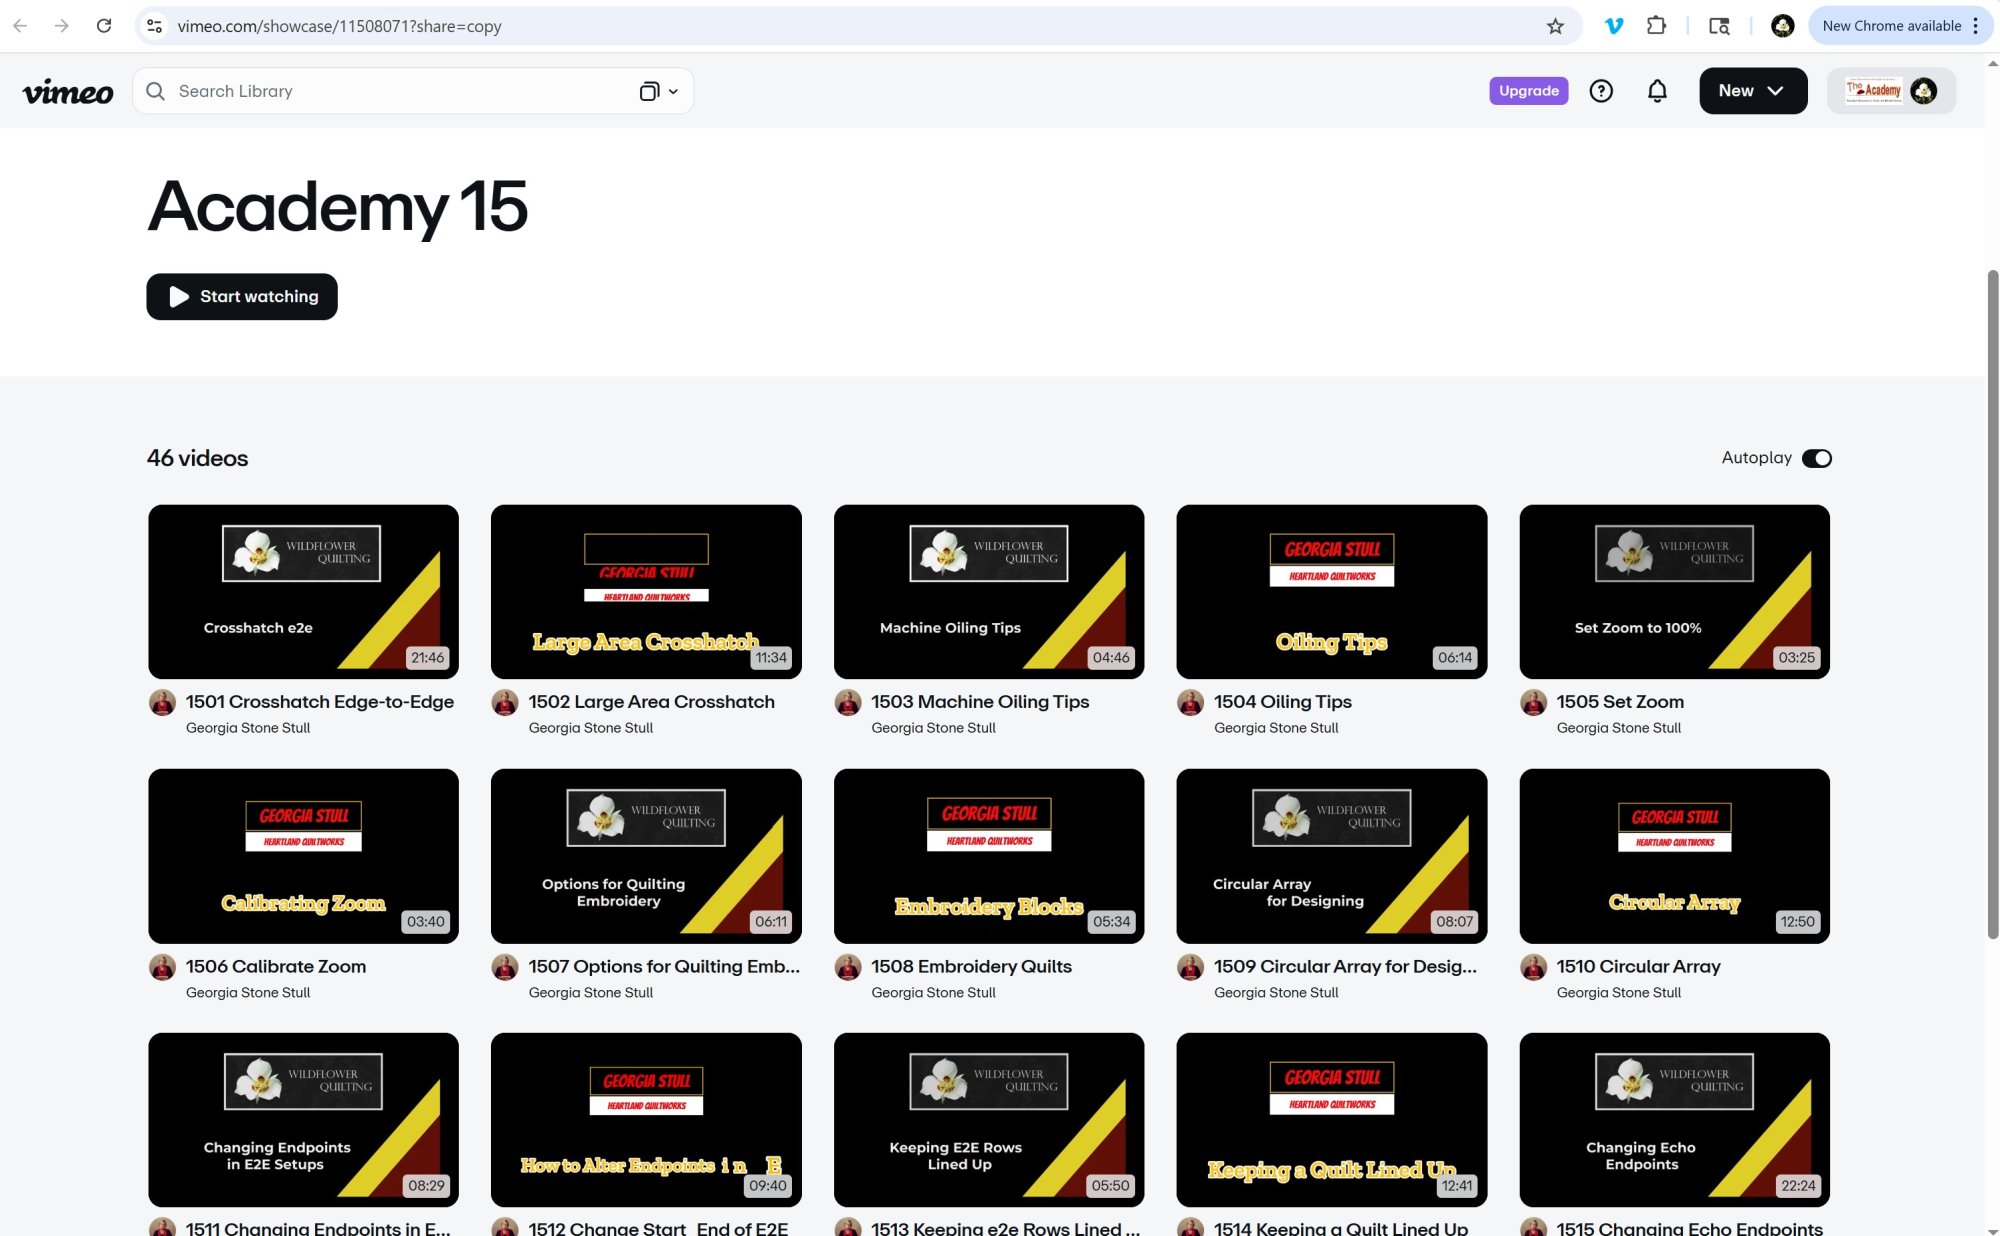Expand the New dropdown button

pos(1752,91)
